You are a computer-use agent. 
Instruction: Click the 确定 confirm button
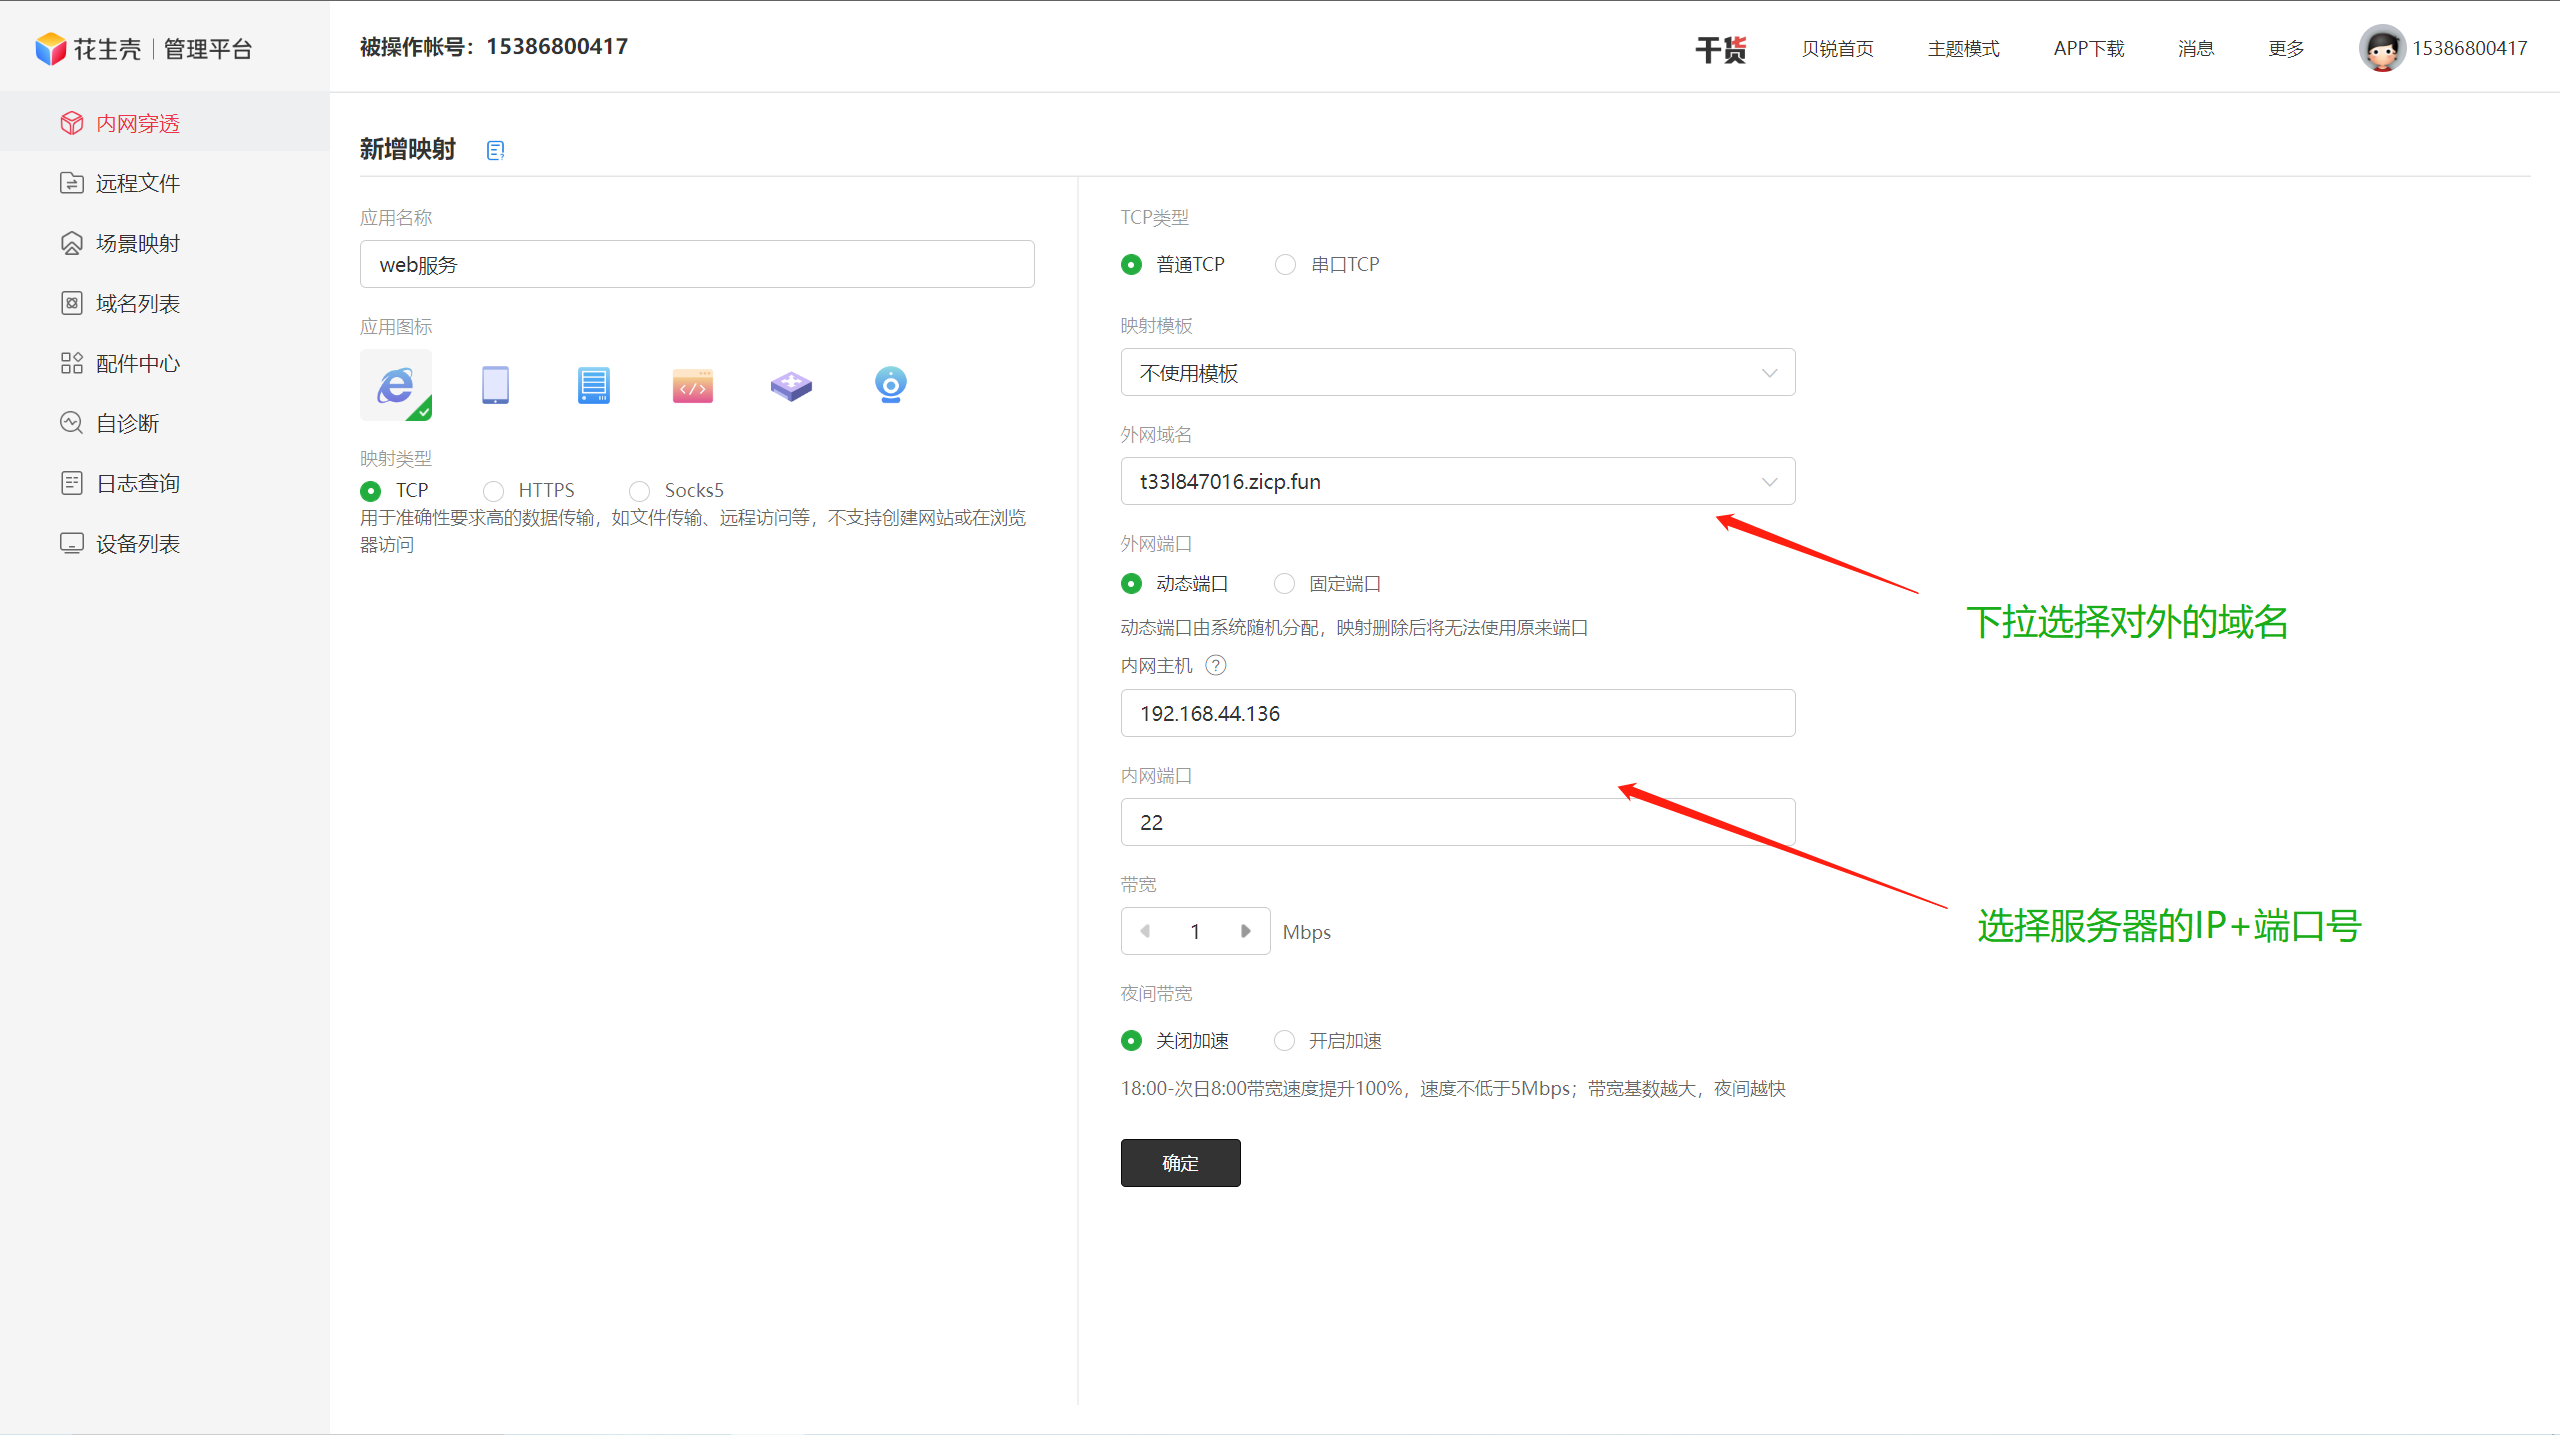coord(1180,1163)
